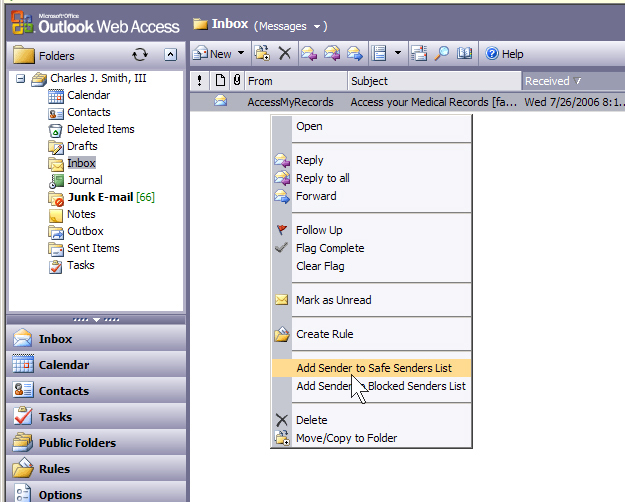Choose Move/Copy to Folder in the context menu
625x502 pixels.
[371, 438]
